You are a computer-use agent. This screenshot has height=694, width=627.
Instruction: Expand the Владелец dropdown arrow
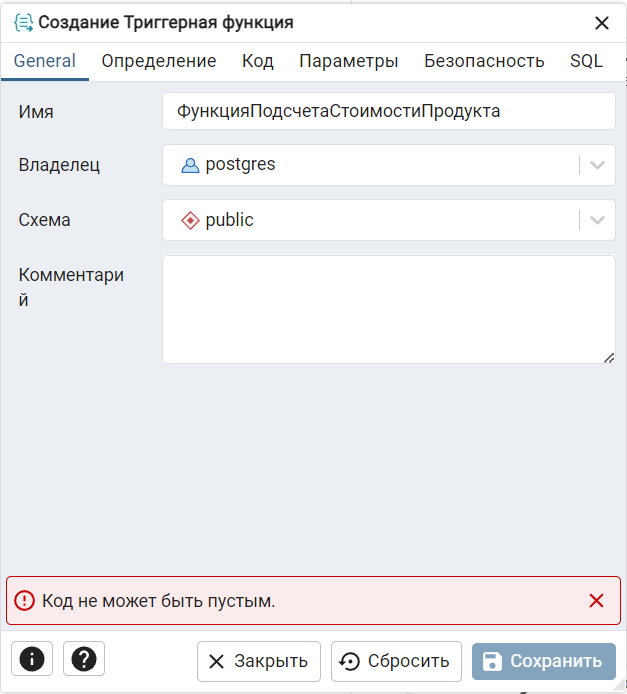[x=597, y=166]
